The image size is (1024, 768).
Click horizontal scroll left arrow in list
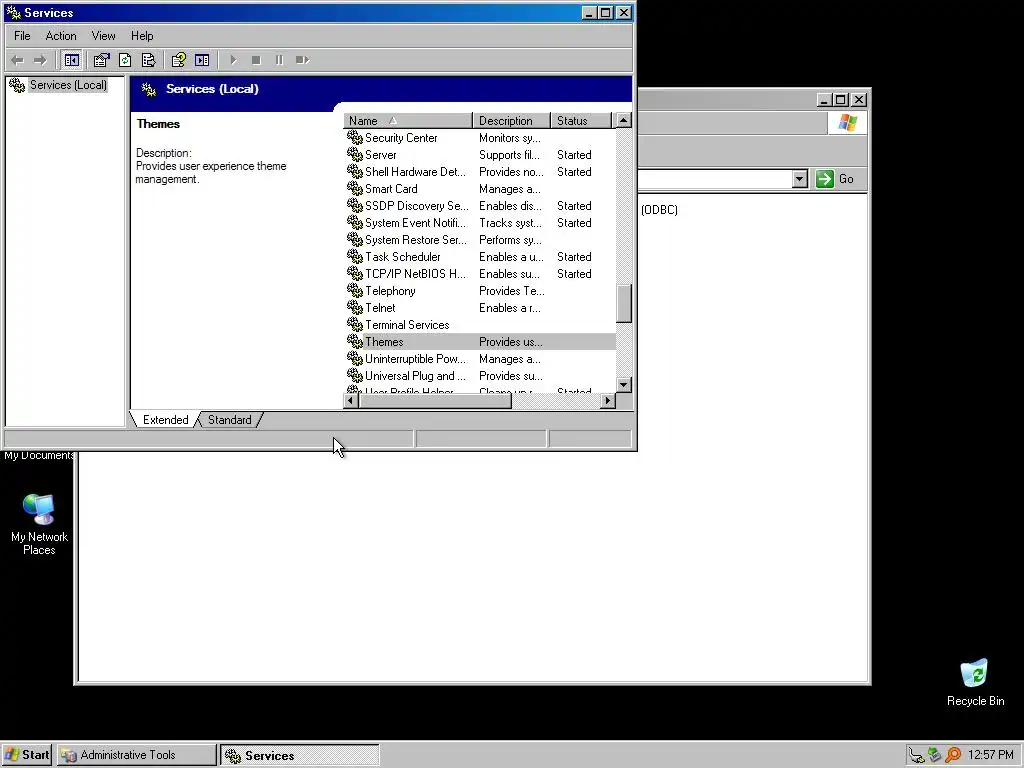click(351, 400)
